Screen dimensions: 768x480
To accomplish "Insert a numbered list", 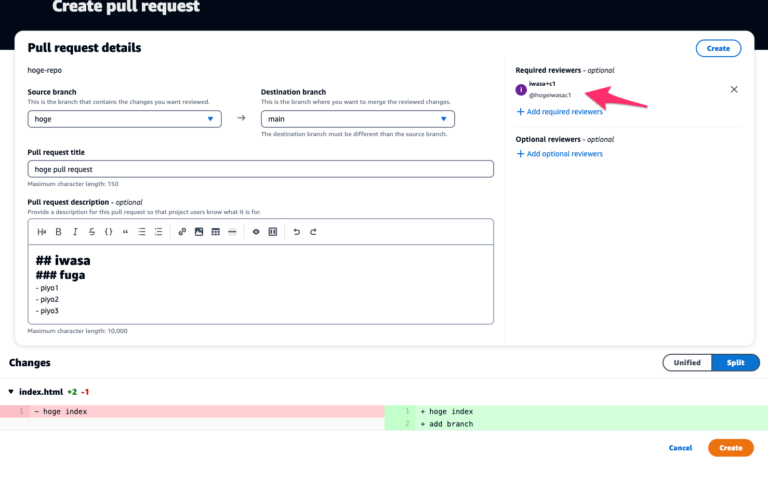I will (x=158, y=232).
